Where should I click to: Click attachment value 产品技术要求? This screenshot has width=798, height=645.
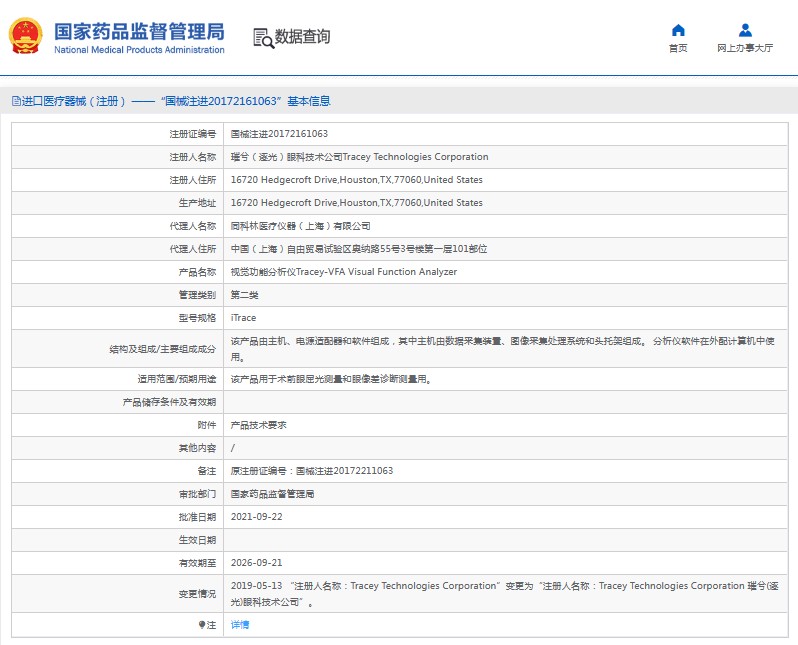tap(259, 425)
